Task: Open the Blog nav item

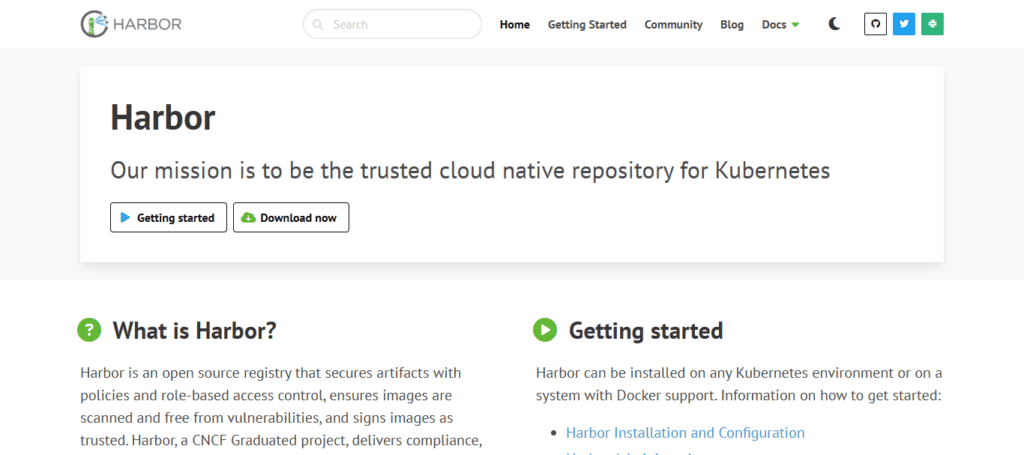Action: [732, 25]
